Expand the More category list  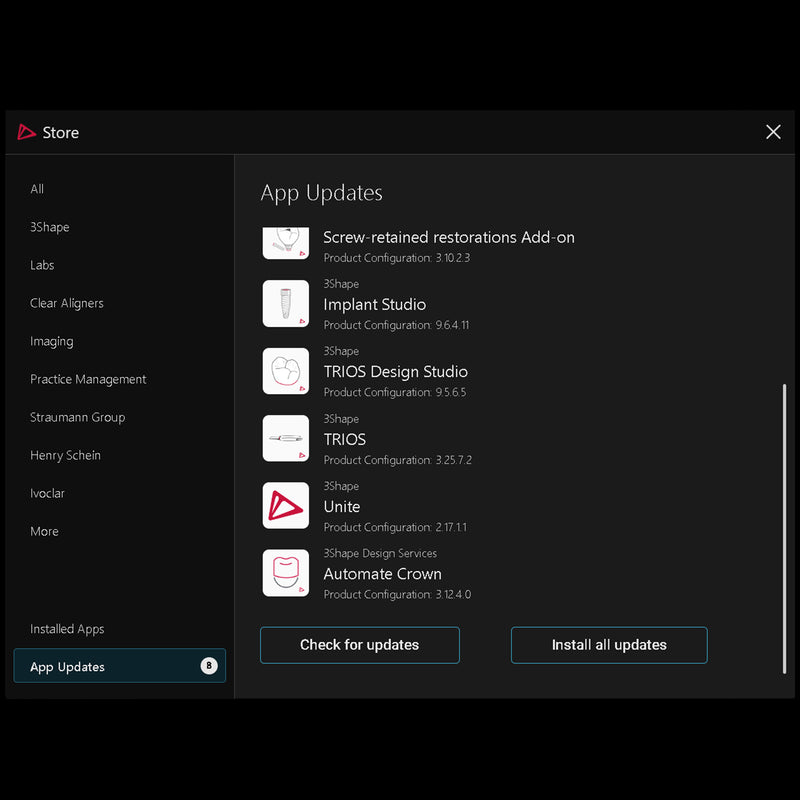tap(44, 531)
